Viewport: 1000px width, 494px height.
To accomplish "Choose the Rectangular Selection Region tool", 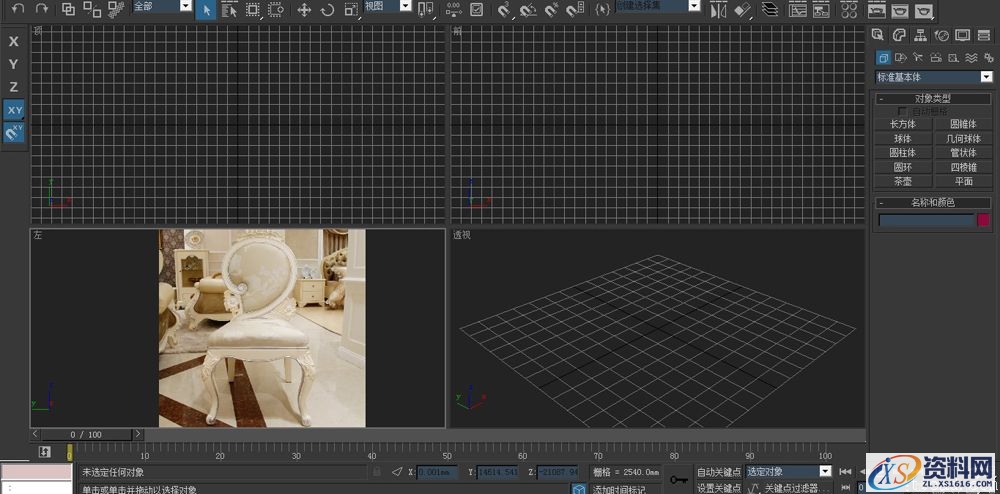I will coord(253,10).
